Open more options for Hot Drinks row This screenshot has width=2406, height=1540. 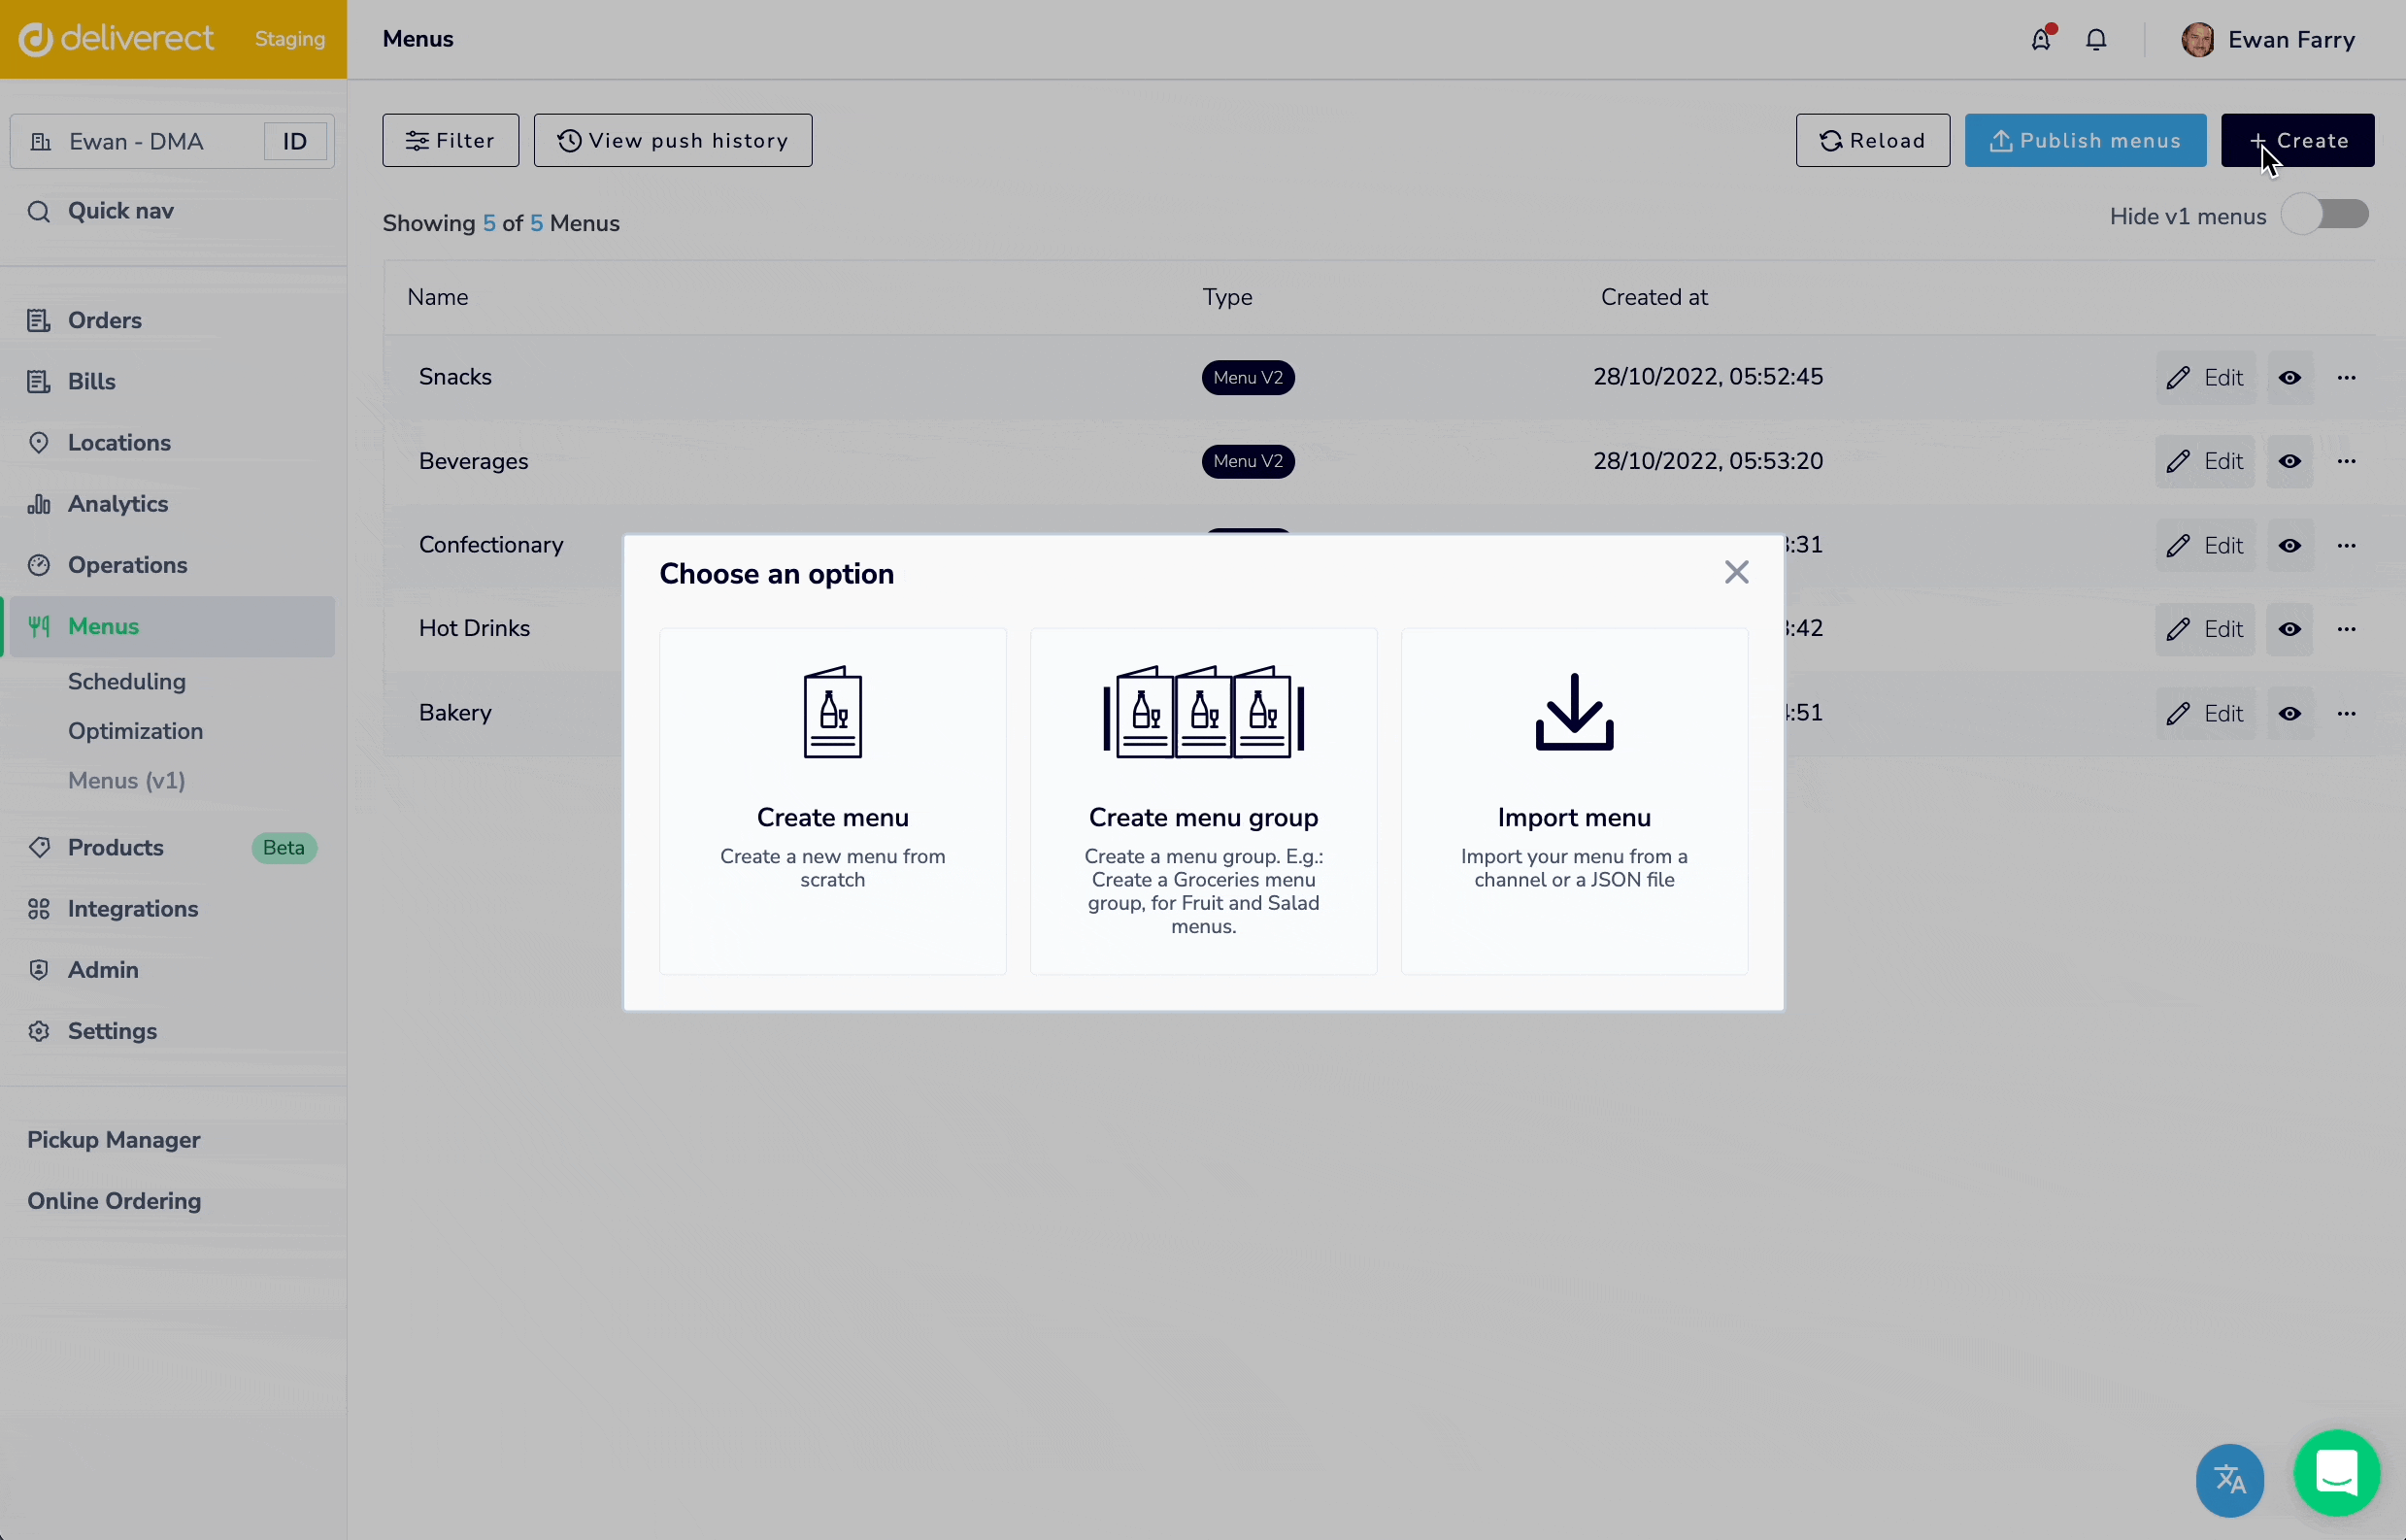pos(2346,629)
